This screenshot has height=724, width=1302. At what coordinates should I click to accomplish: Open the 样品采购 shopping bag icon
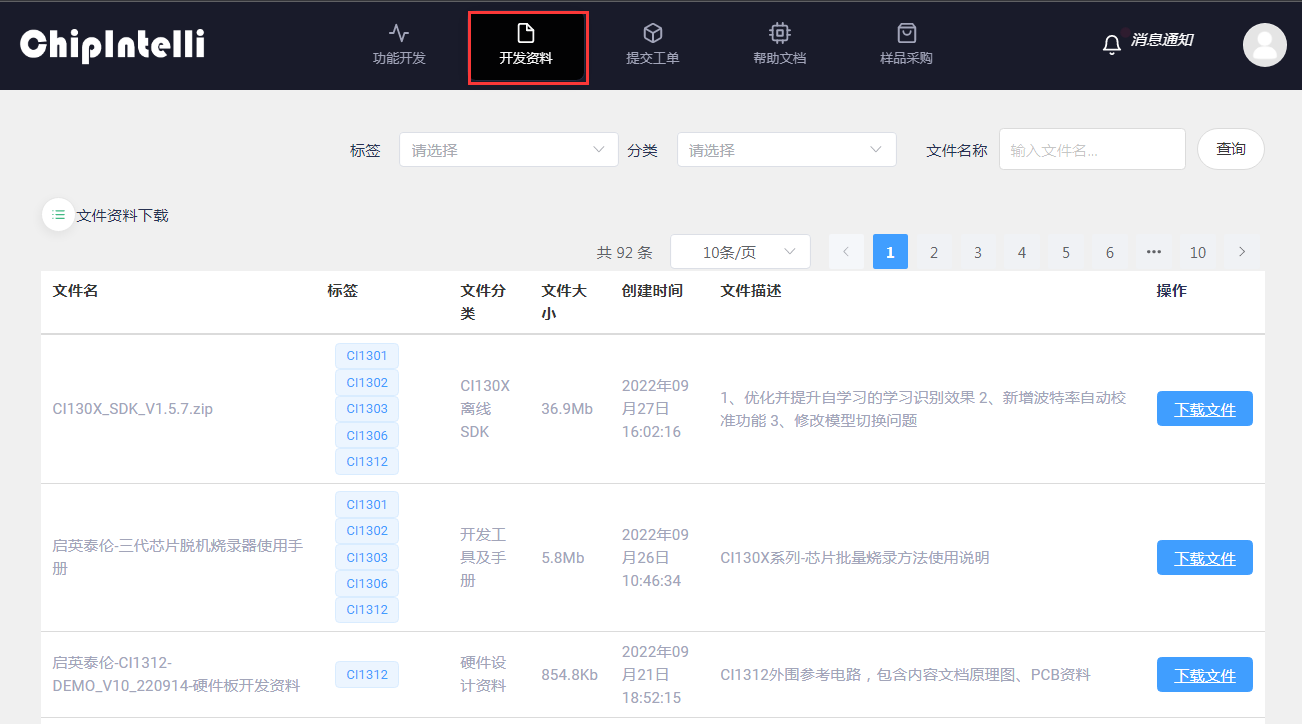pos(906,33)
